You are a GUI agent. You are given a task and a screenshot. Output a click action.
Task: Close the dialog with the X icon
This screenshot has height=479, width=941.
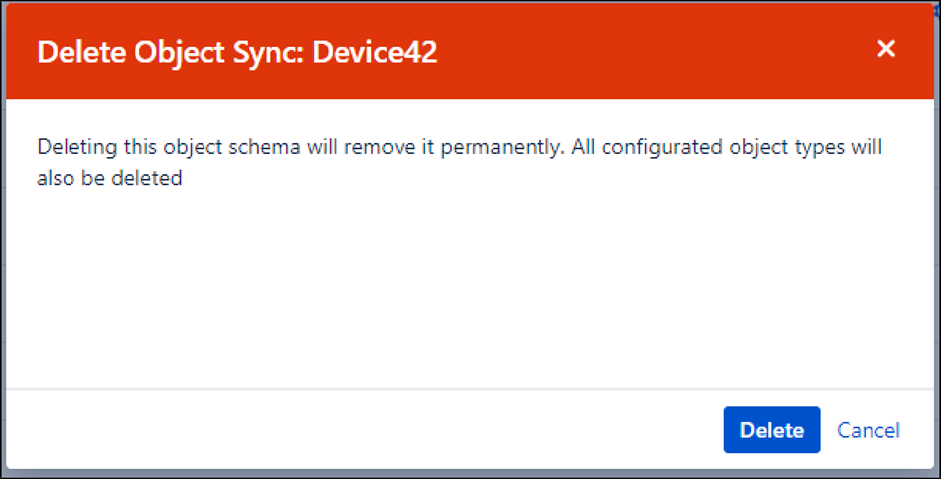(886, 49)
